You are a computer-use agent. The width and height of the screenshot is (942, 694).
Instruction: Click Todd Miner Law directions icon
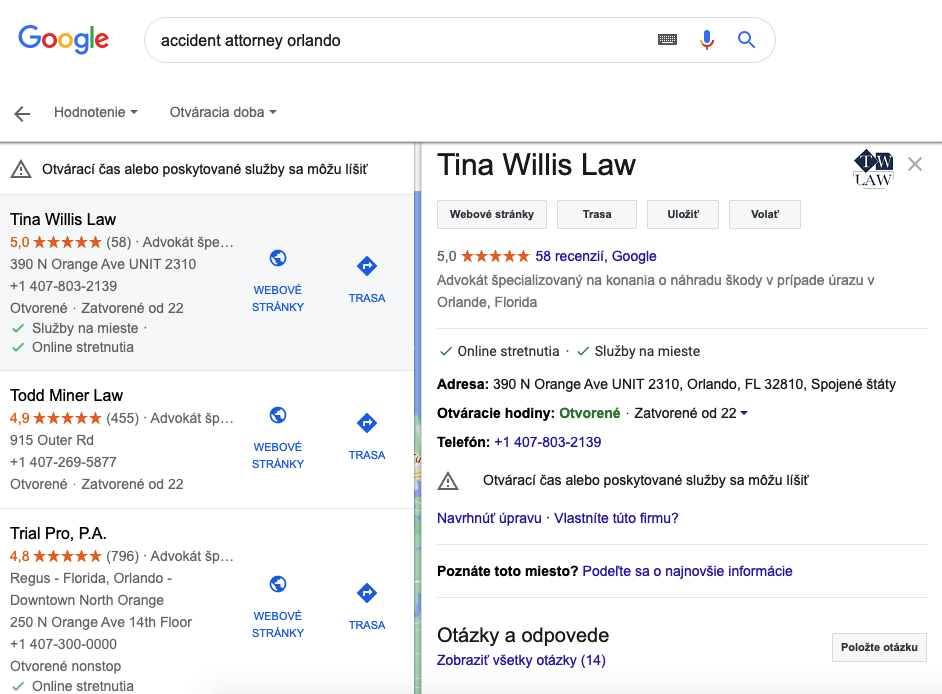366,423
